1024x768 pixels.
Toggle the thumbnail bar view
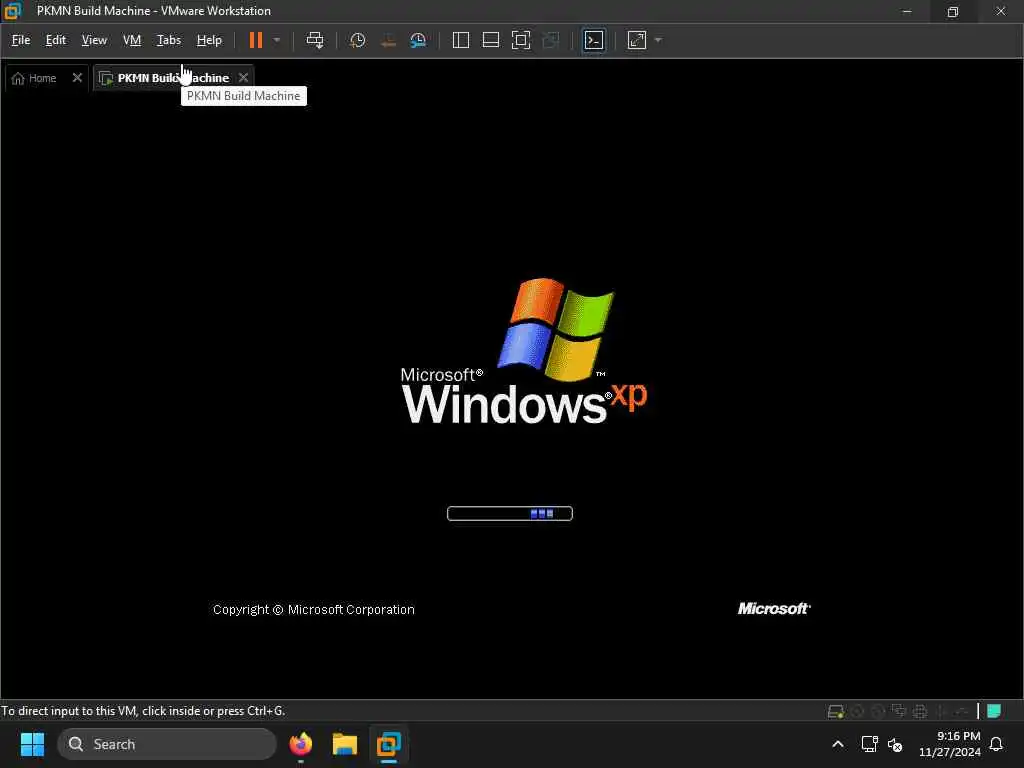pyautogui.click(x=490, y=40)
